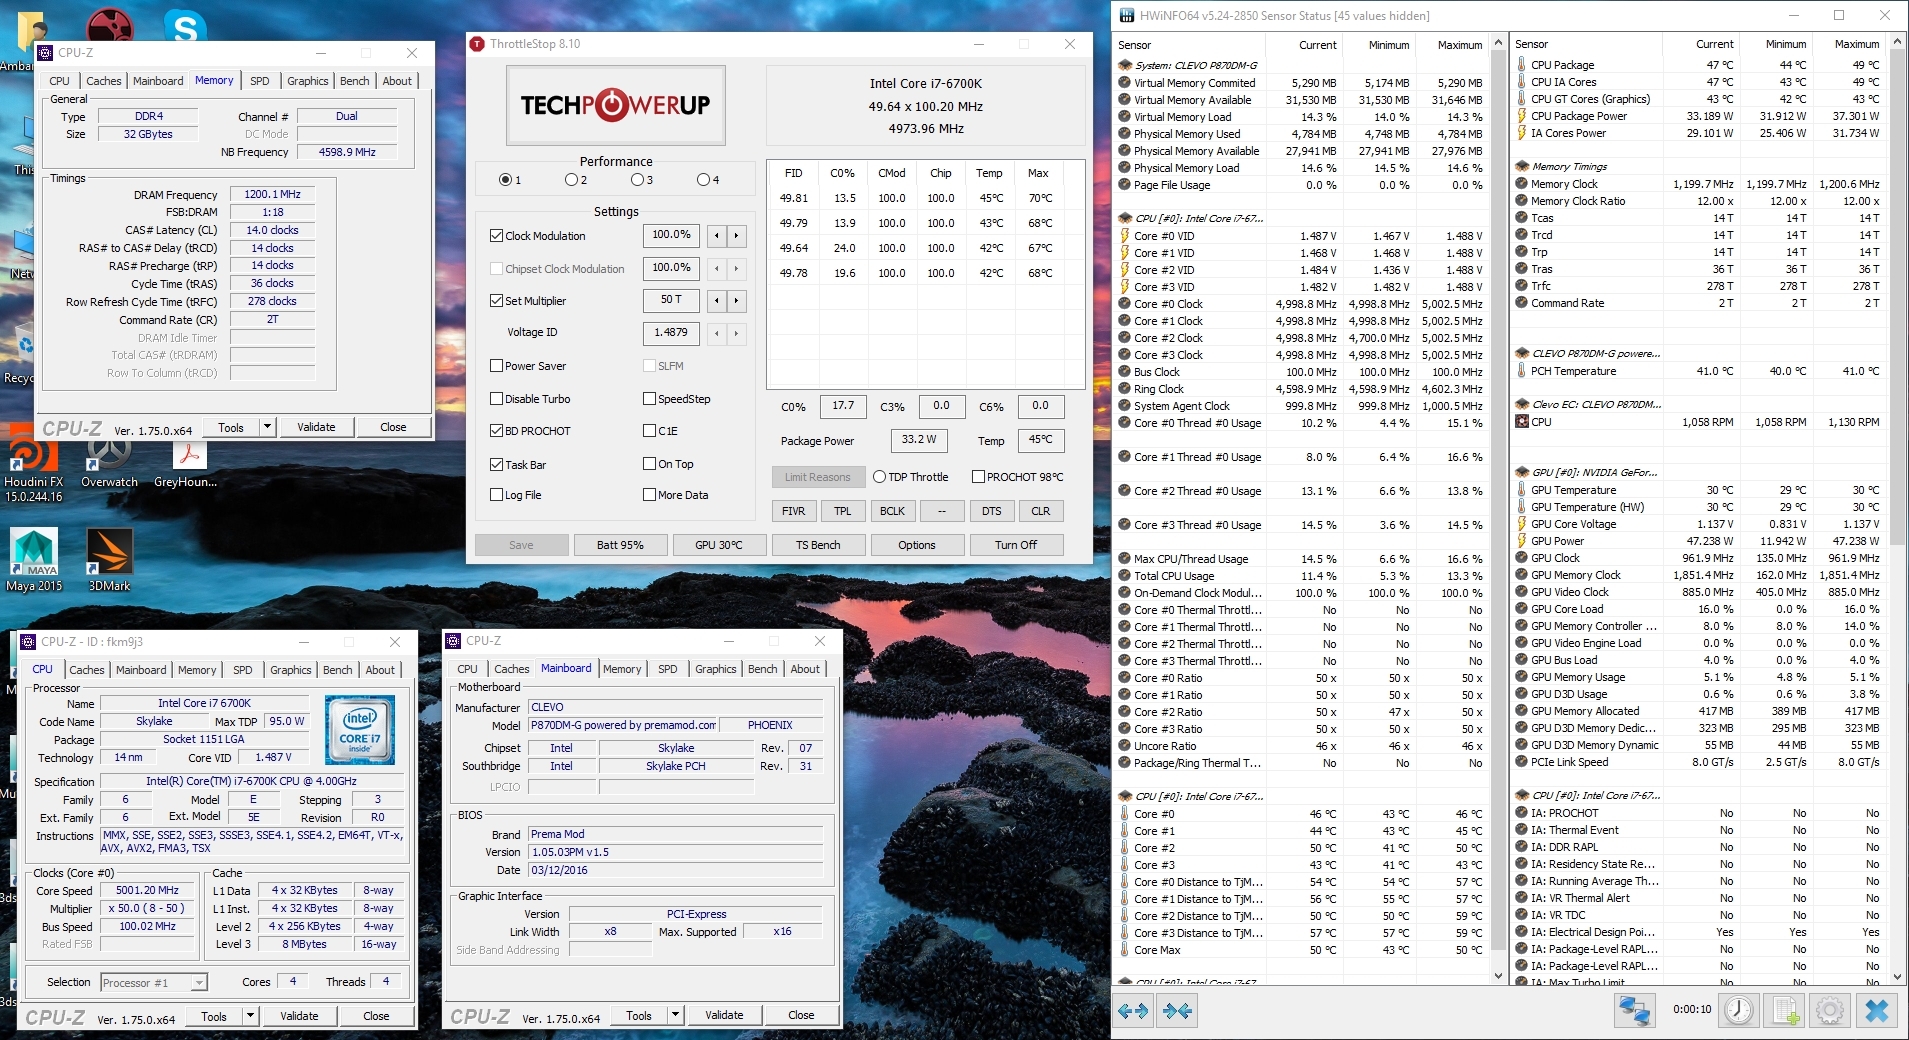Open Processor #1 selection dropdown

pyautogui.click(x=199, y=983)
